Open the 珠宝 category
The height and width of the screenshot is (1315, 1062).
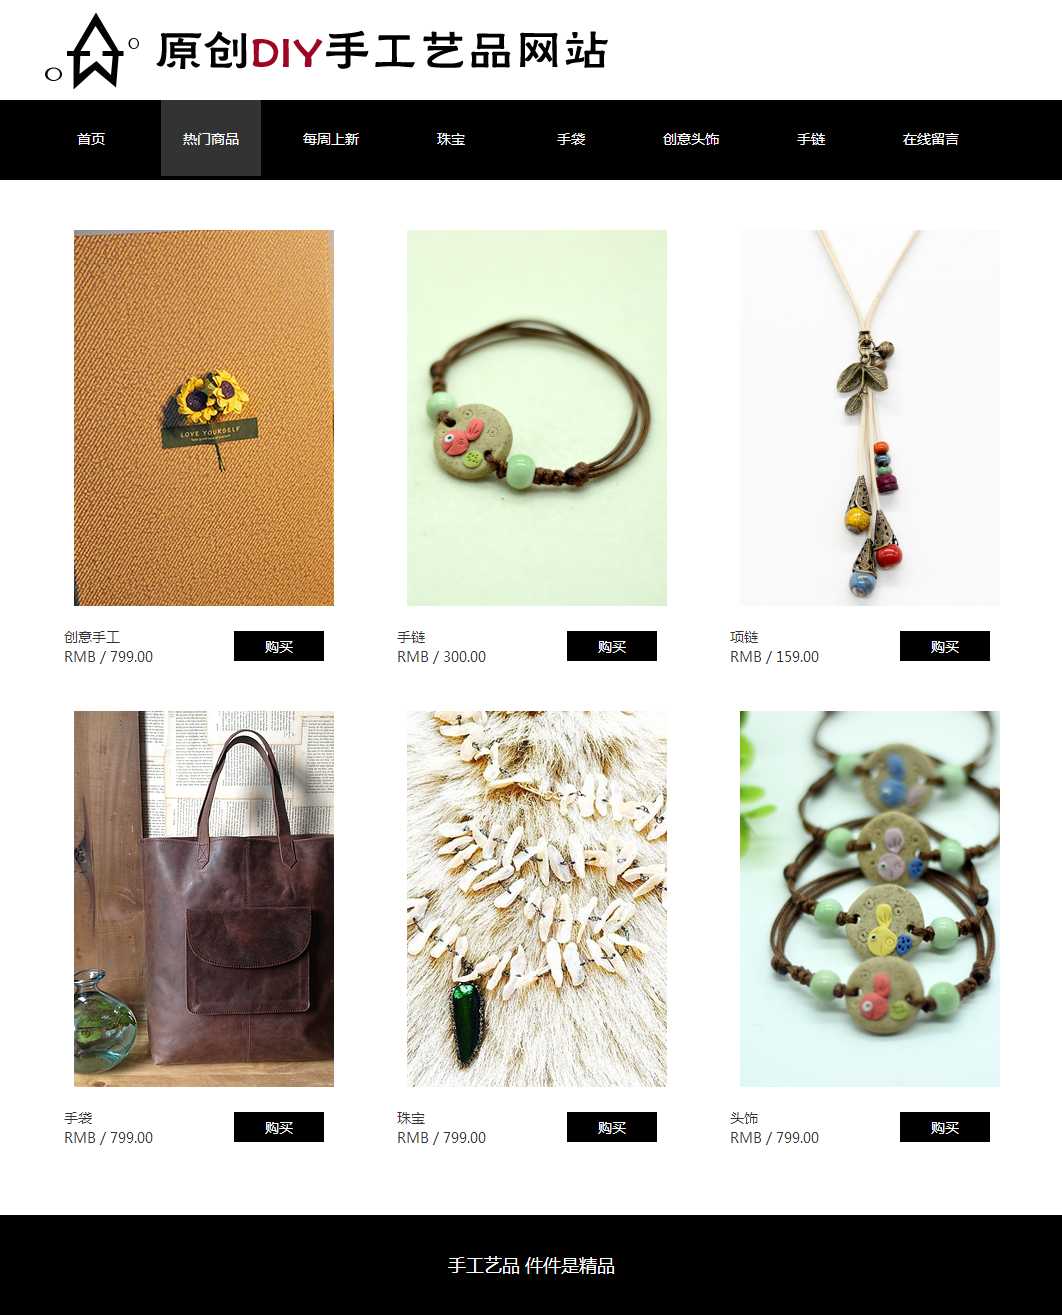tap(451, 139)
